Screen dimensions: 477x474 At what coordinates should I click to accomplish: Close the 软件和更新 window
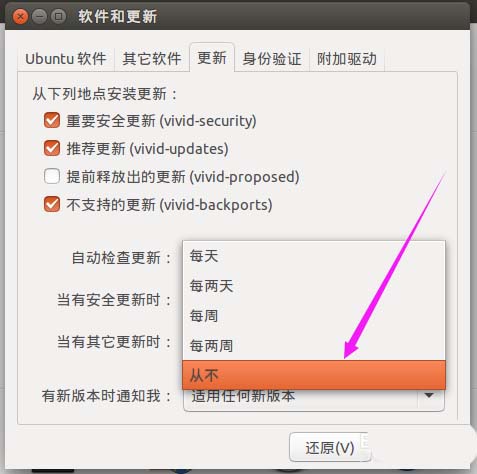(x=20, y=16)
